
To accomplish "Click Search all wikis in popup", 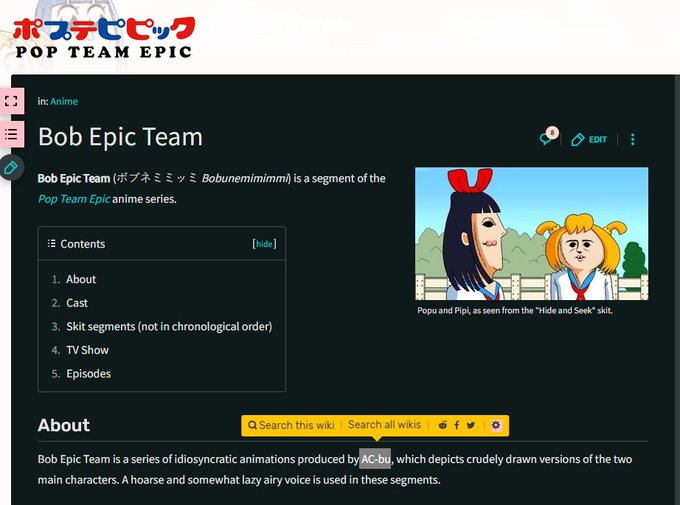I will click(x=384, y=425).
